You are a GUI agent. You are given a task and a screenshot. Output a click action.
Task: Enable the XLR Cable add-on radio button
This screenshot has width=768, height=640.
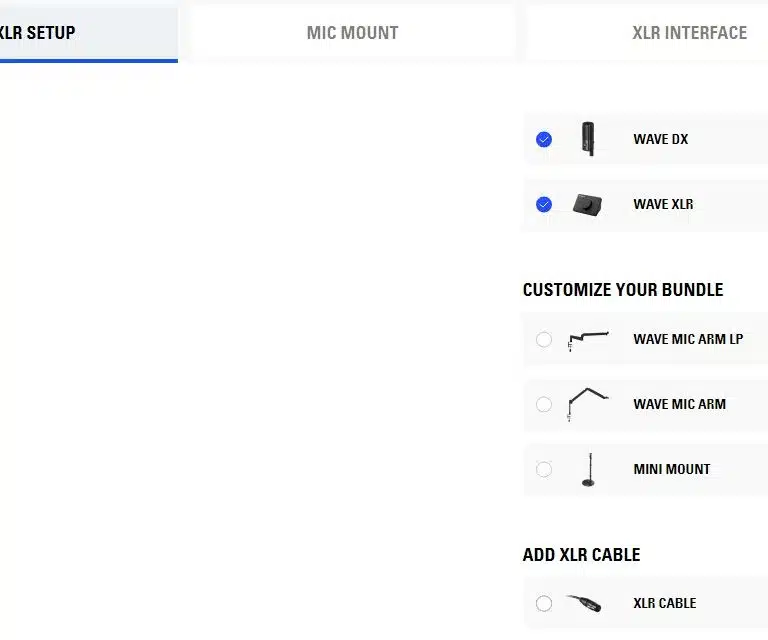[544, 603]
